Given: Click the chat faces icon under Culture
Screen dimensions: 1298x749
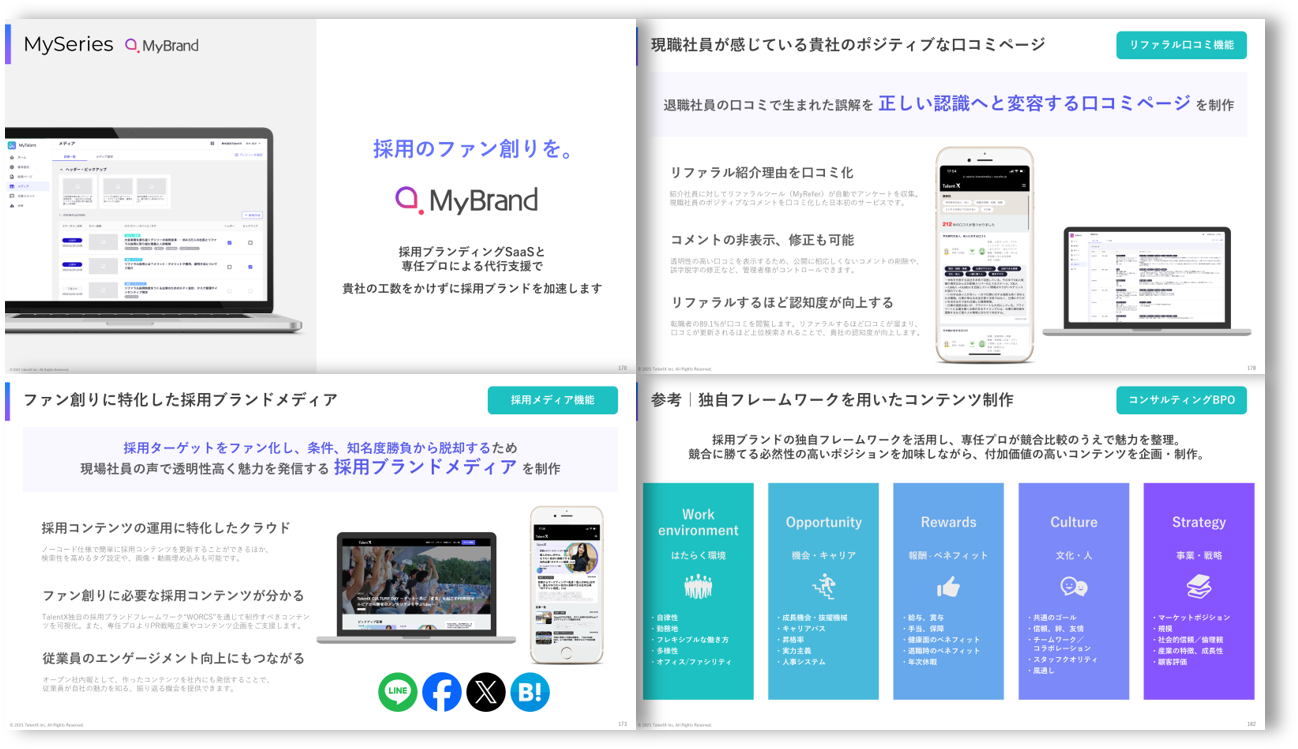Looking at the screenshot, I should [x=1073, y=587].
